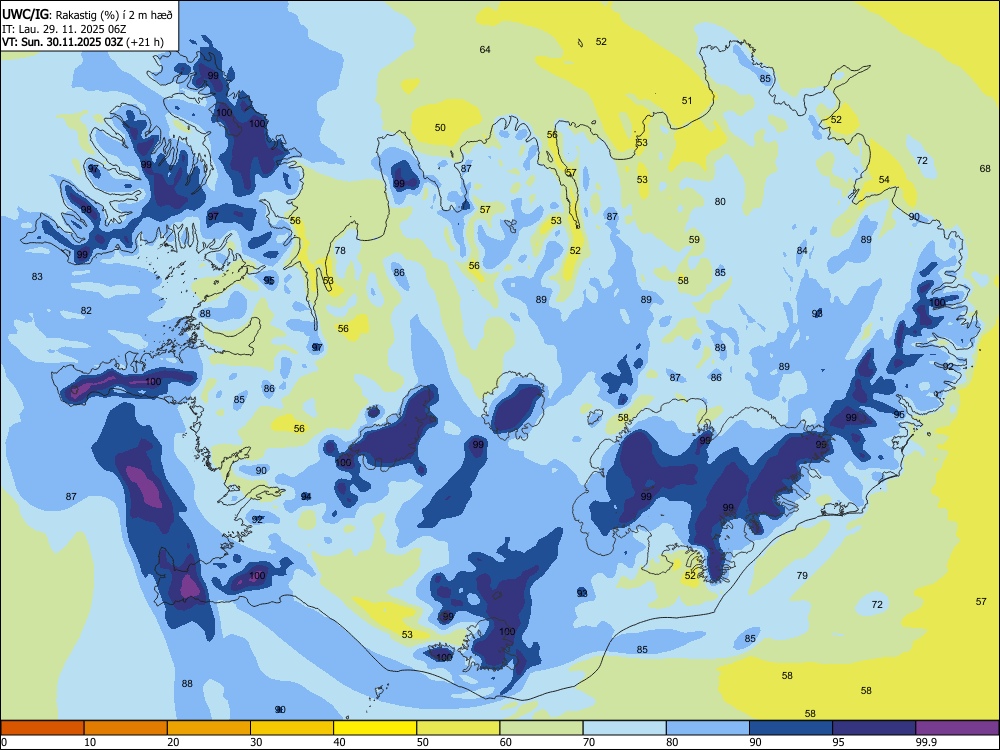Image resolution: width=1000 pixels, height=750 pixels.
Task: Click the light orange 20-30 legend swatch
Action: click(209, 728)
